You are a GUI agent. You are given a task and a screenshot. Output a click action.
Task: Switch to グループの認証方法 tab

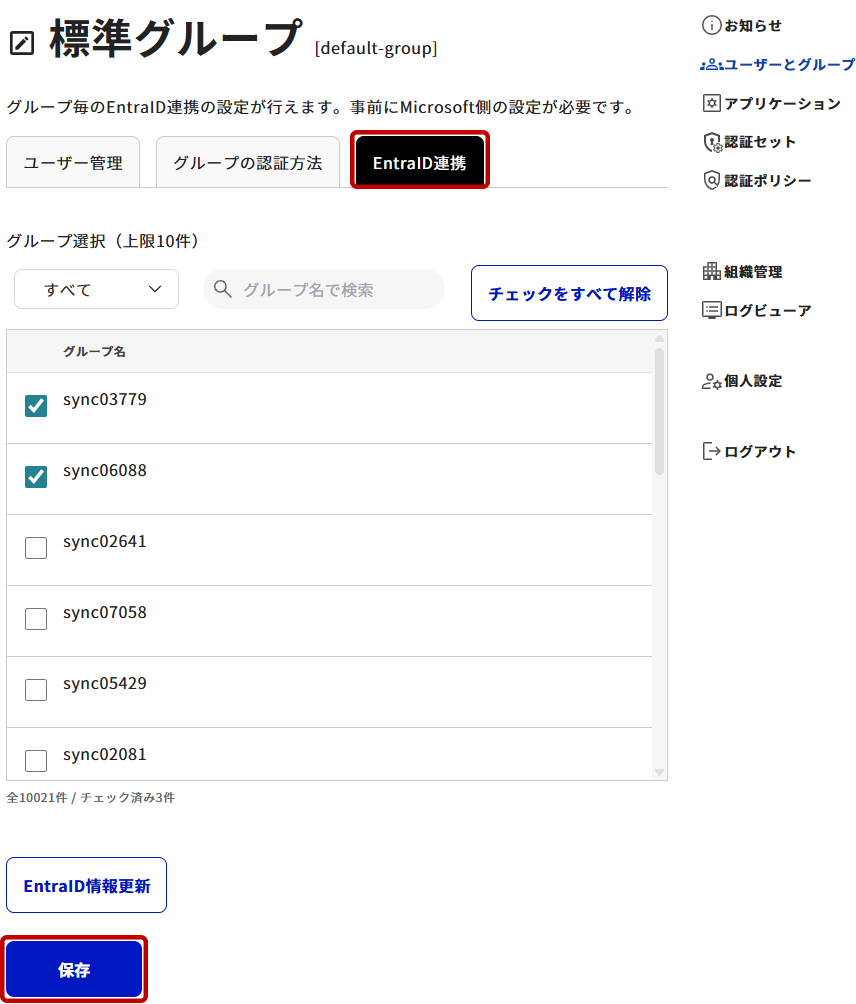coord(248,163)
